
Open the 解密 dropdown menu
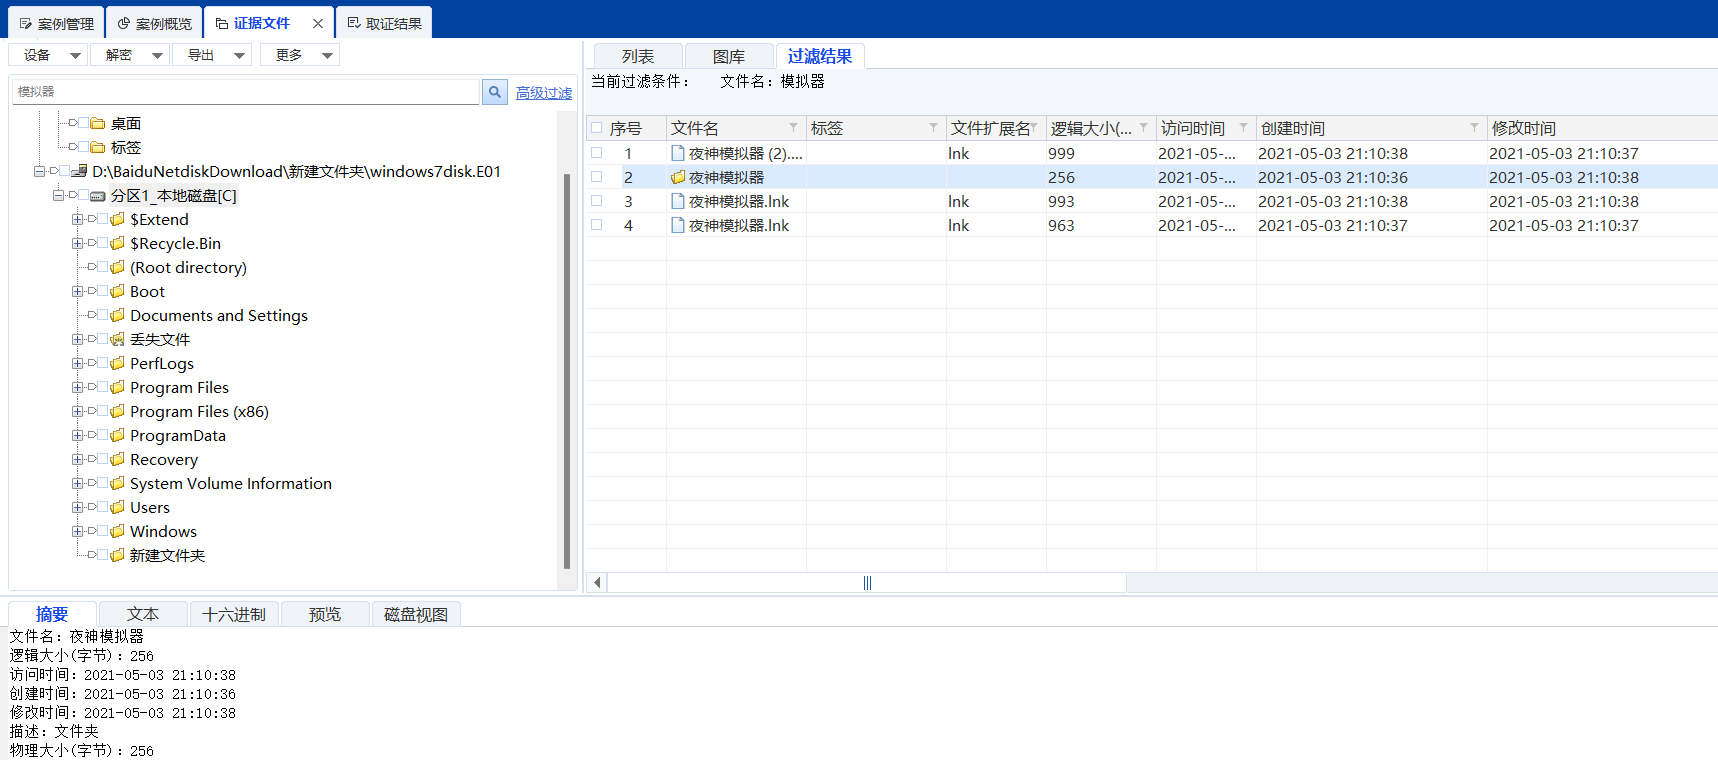click(130, 55)
